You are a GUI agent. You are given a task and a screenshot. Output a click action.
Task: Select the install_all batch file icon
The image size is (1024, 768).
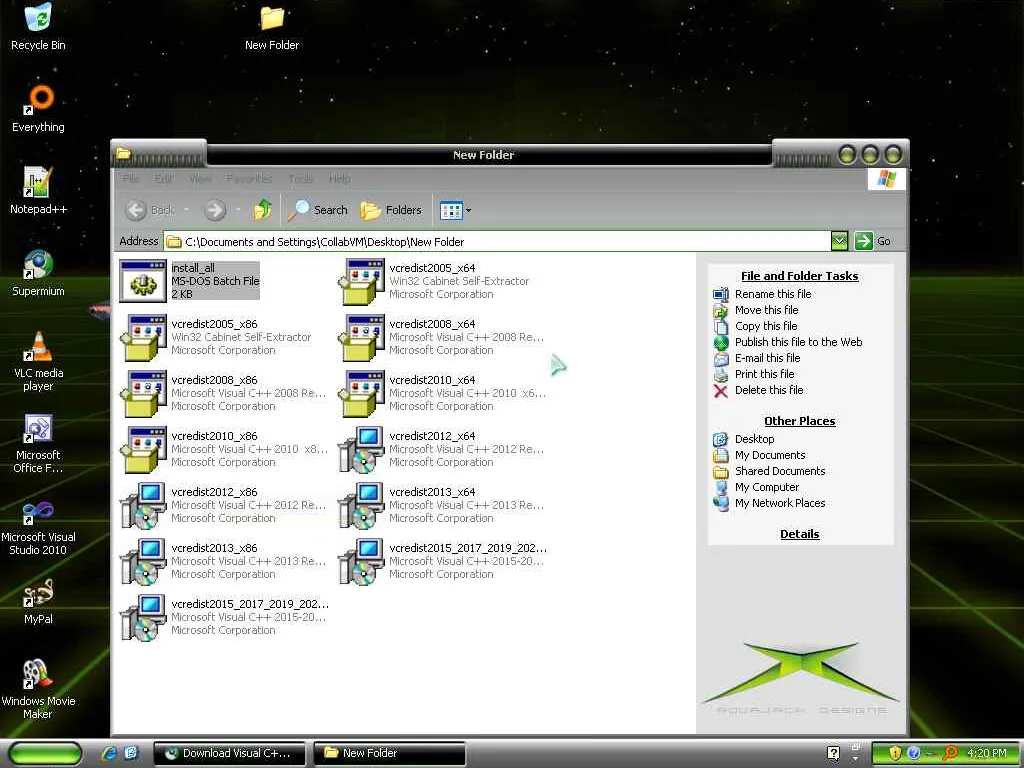click(x=143, y=281)
